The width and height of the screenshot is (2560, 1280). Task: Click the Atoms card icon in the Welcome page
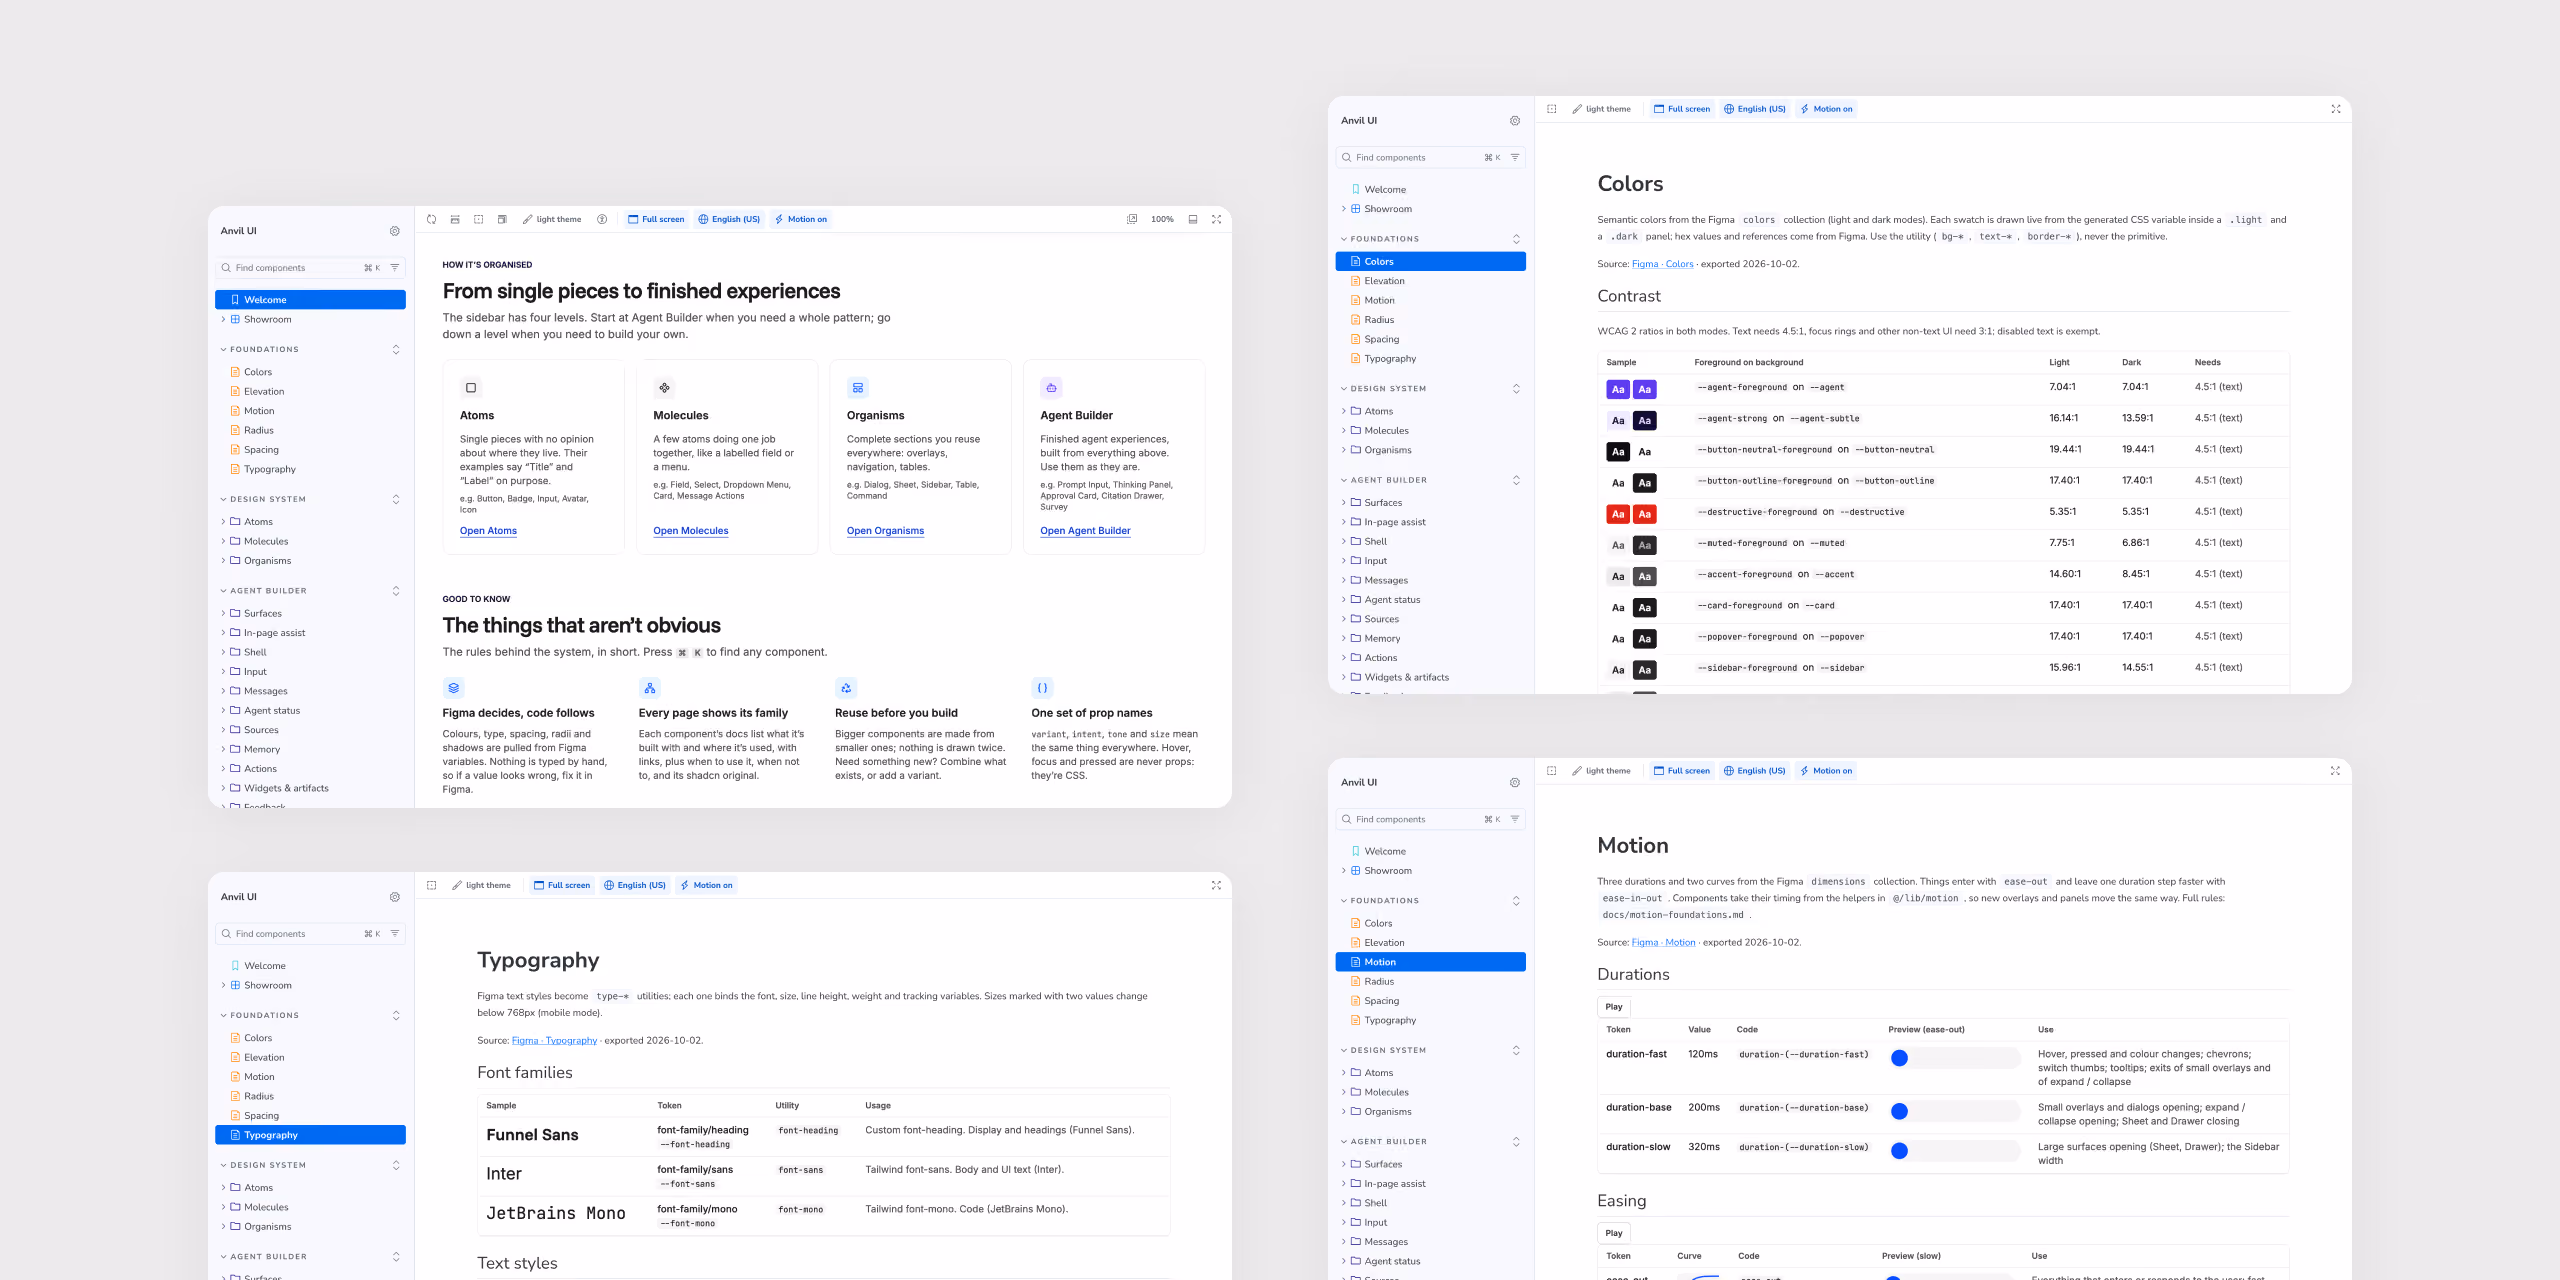471,388
